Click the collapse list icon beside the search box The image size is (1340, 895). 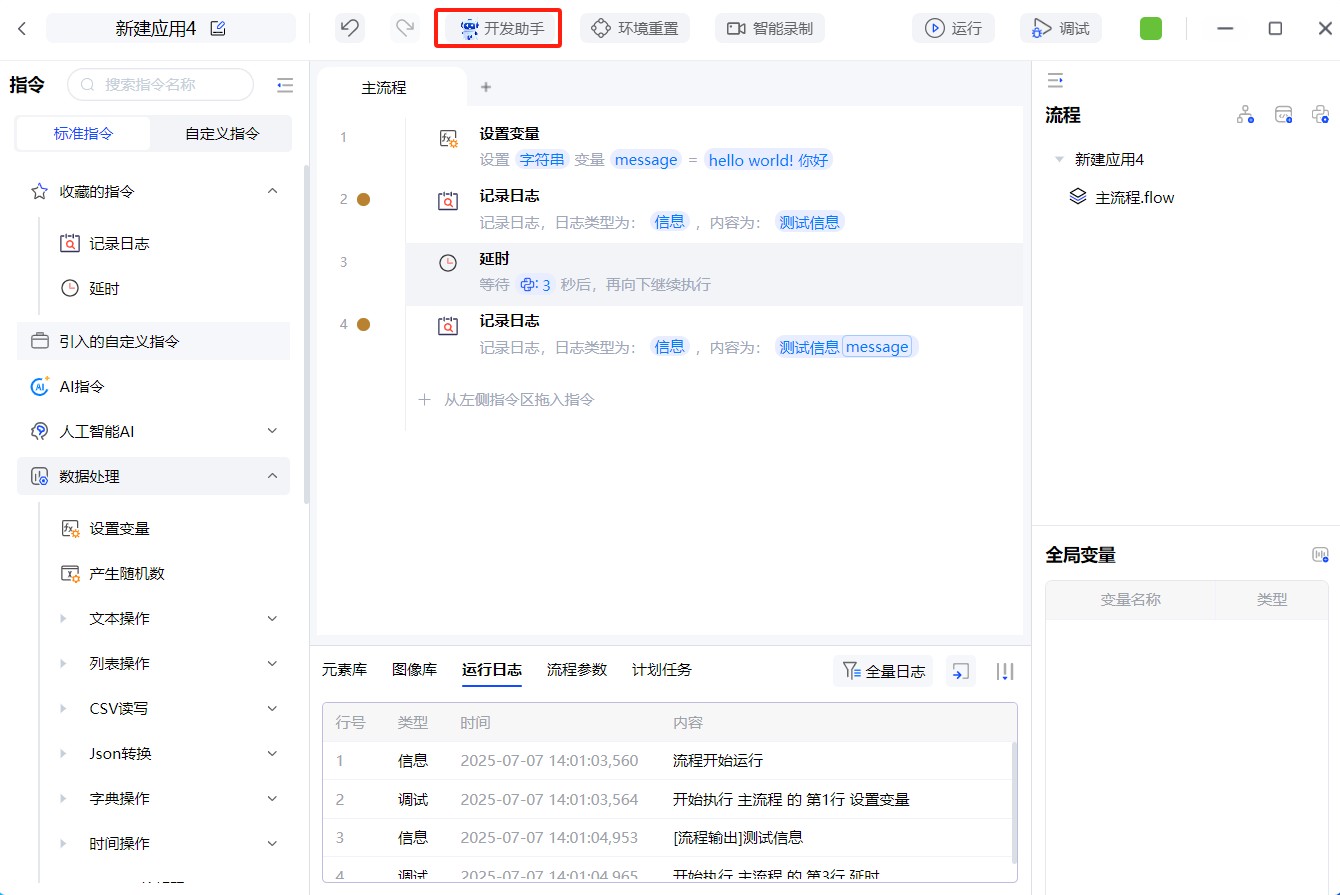click(x=285, y=85)
